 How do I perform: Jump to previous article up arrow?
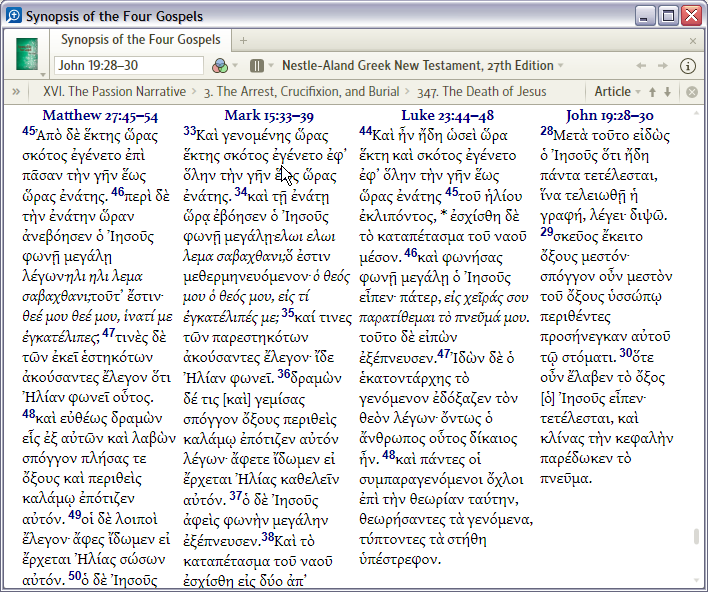[652, 92]
